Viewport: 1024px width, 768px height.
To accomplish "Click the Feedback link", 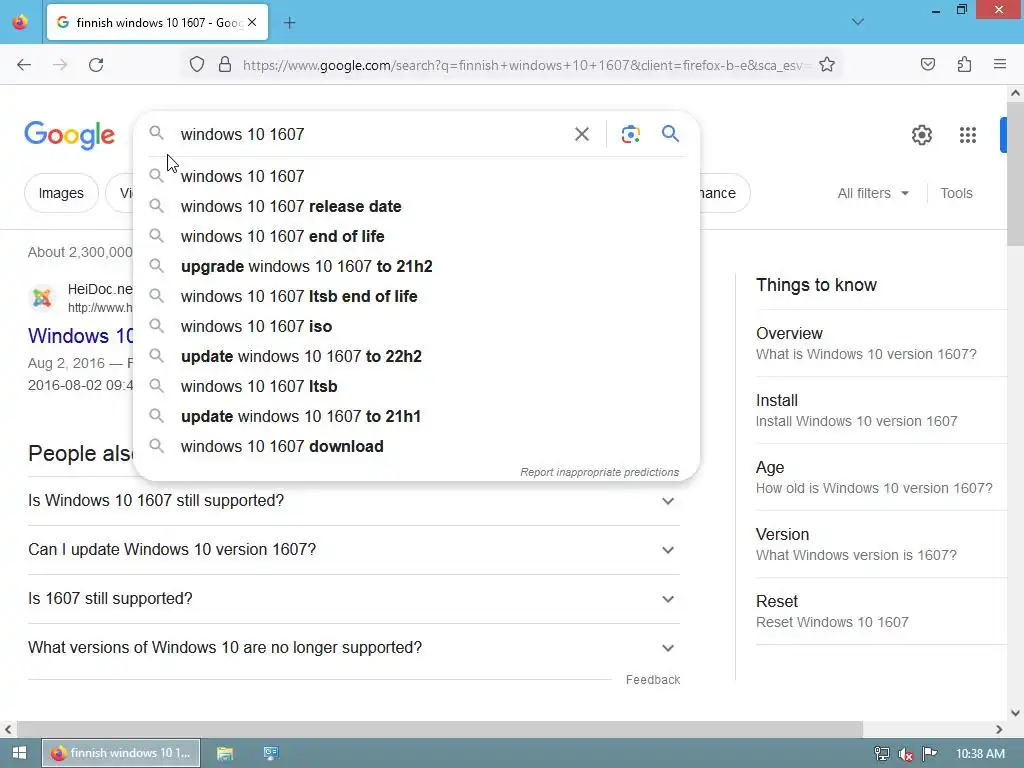I will (x=653, y=680).
